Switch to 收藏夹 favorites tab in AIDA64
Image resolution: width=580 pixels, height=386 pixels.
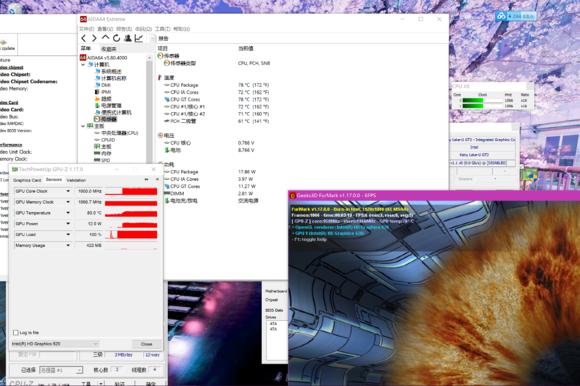(x=109, y=49)
